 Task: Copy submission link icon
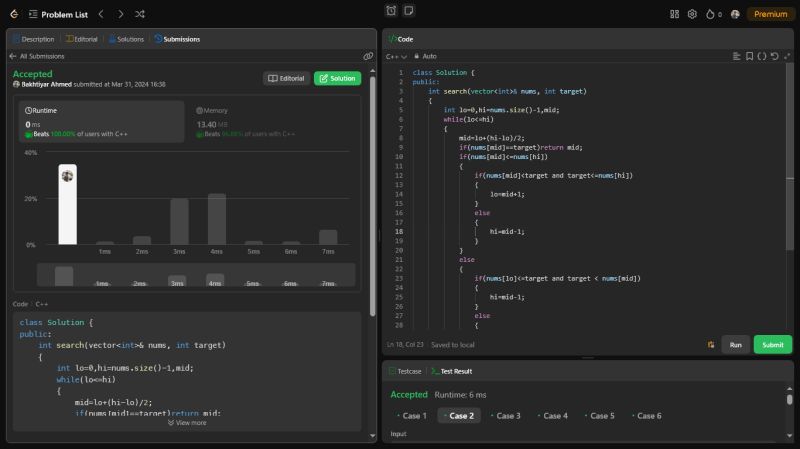tap(368, 56)
